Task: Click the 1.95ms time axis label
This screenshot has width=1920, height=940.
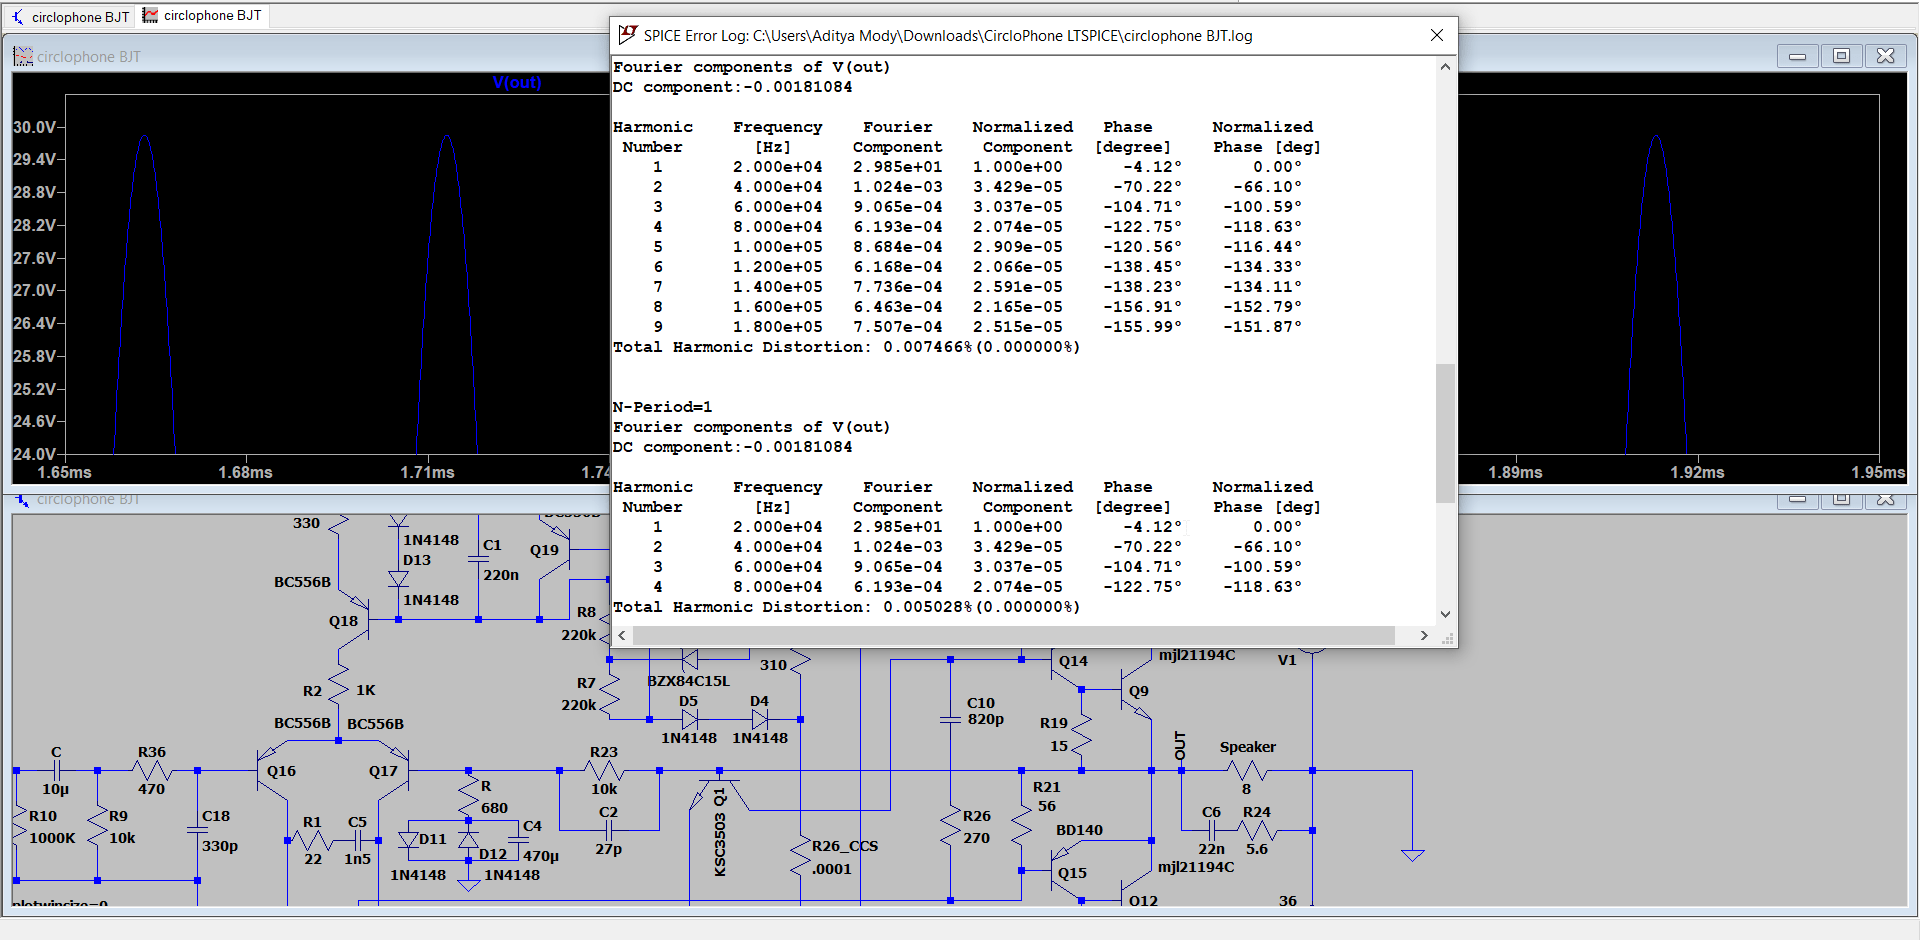Action: pos(1878,472)
